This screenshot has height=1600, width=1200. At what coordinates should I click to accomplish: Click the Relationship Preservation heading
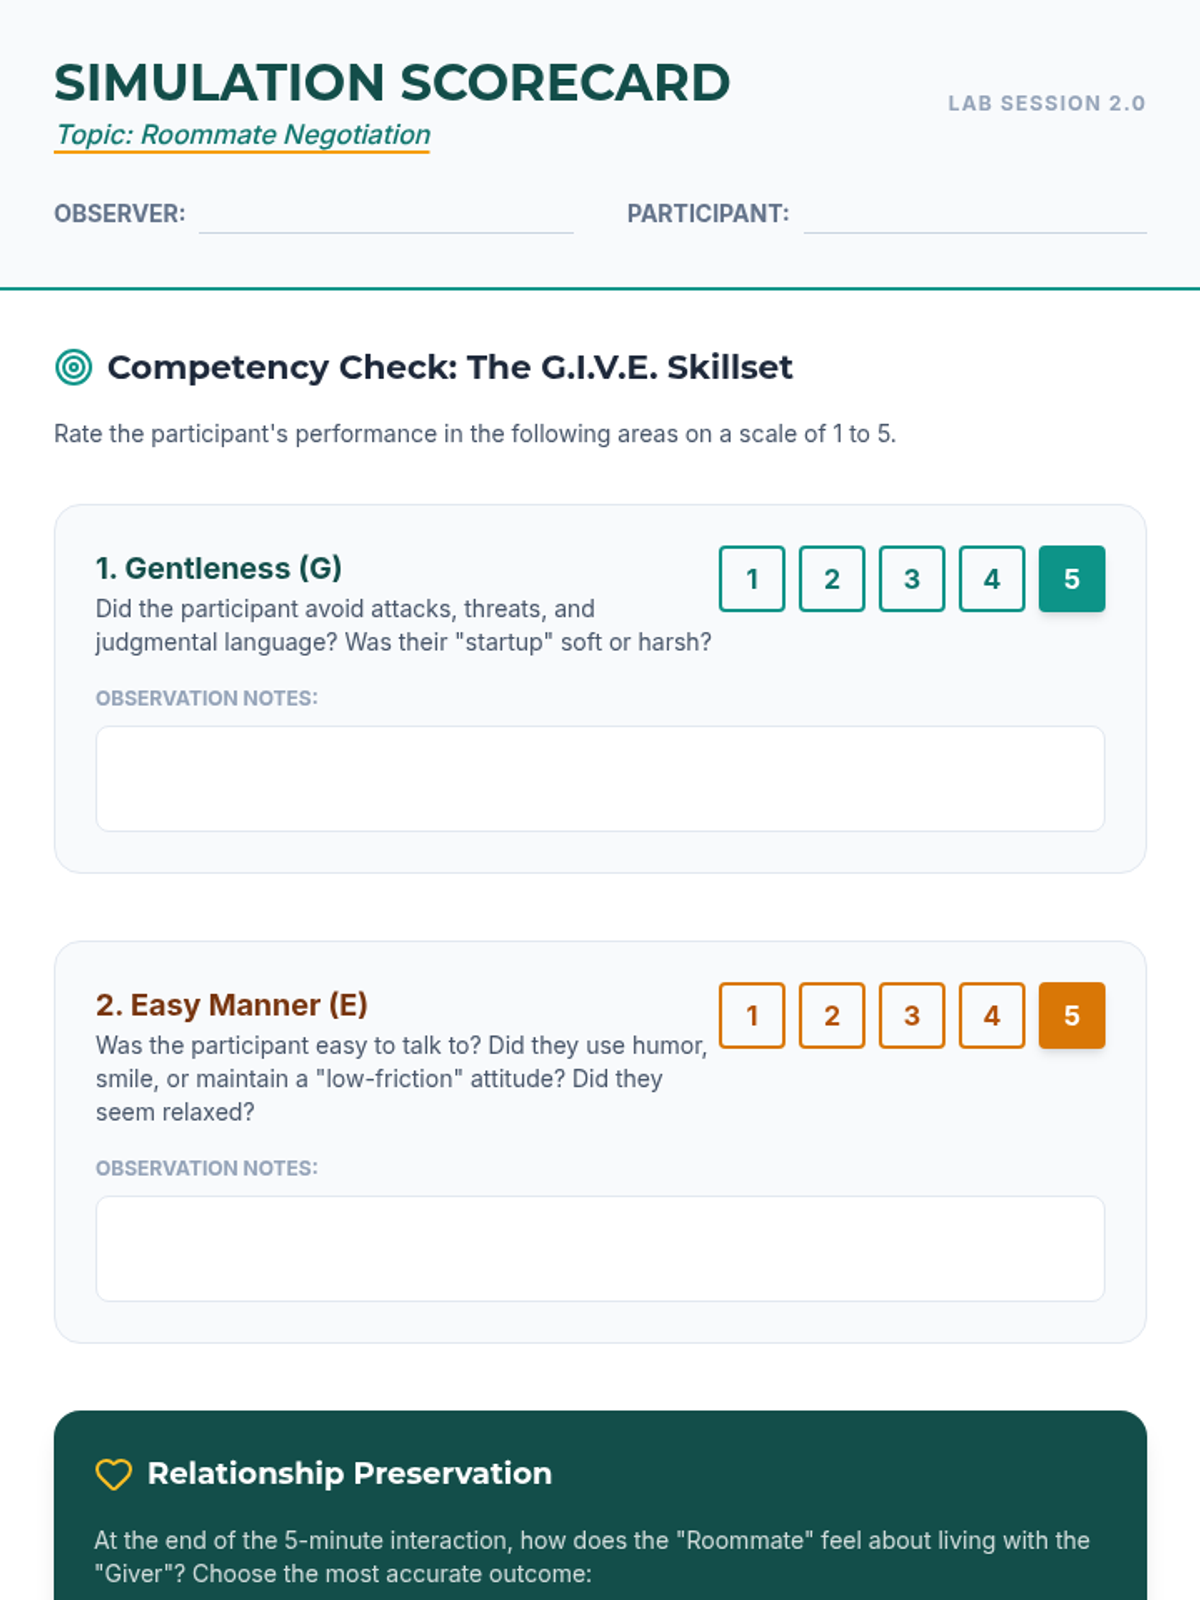[349, 1474]
